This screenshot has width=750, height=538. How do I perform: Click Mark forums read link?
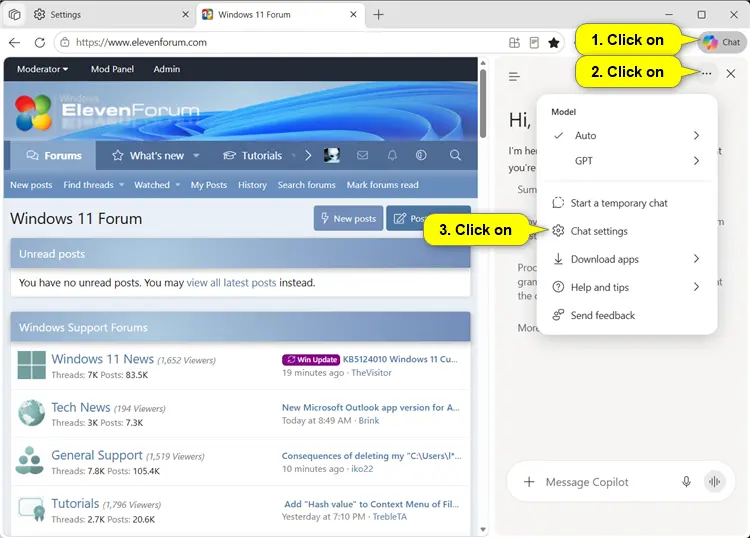tap(383, 185)
